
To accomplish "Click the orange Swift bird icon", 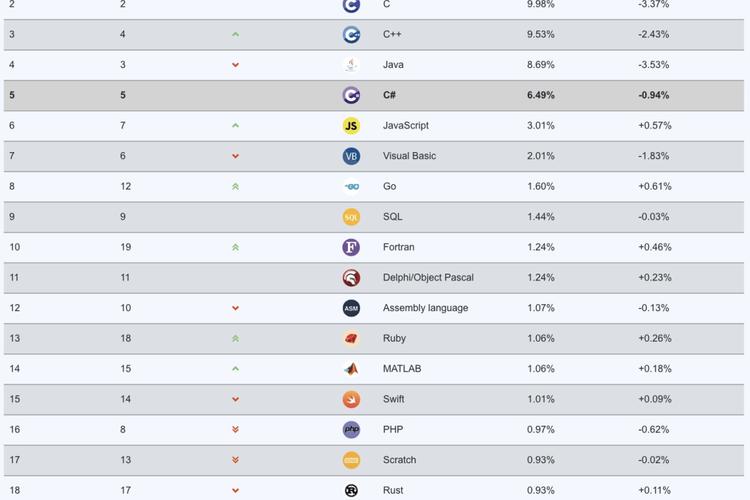I will click(351, 399).
